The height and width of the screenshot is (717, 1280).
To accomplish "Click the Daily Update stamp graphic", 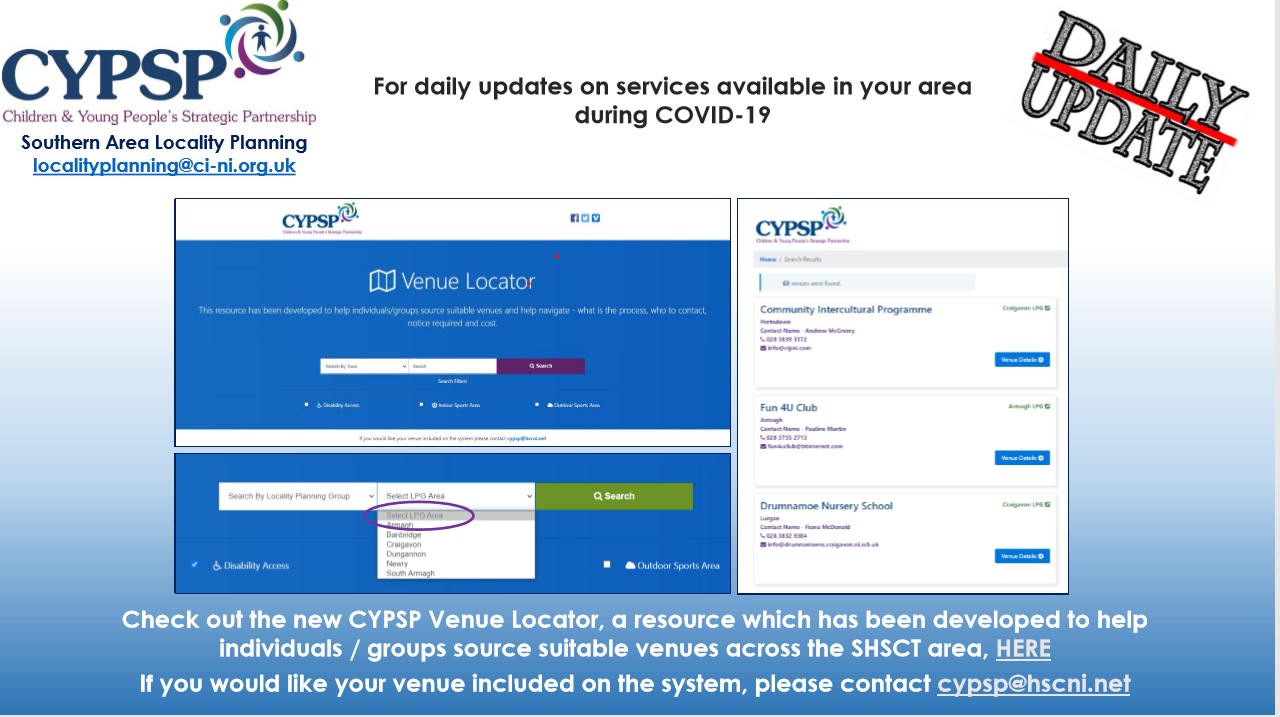I will (1130, 100).
